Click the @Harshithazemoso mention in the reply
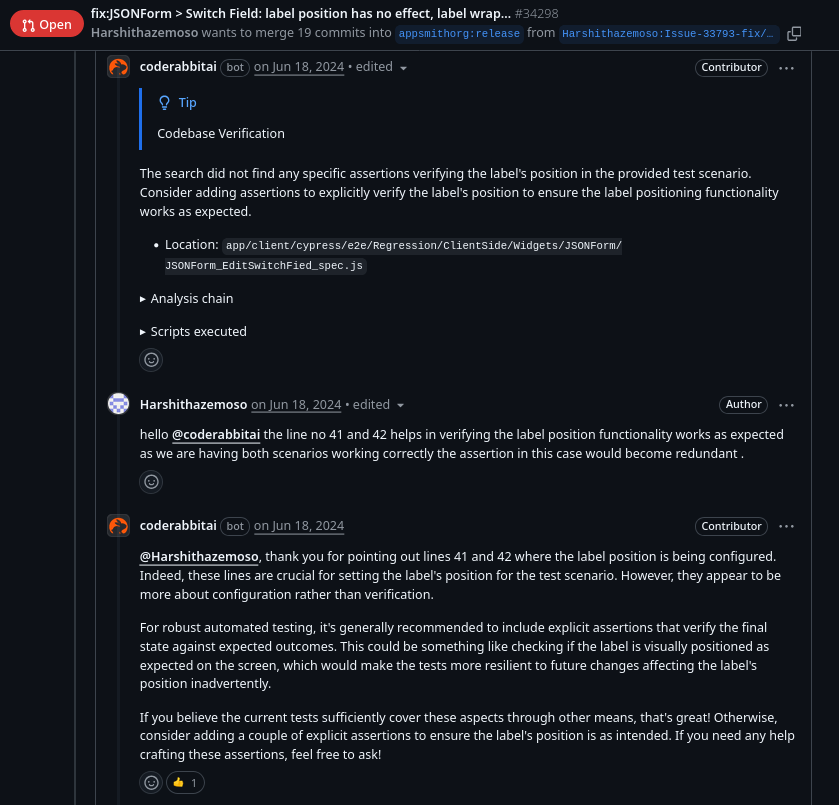 pyautogui.click(x=198, y=556)
